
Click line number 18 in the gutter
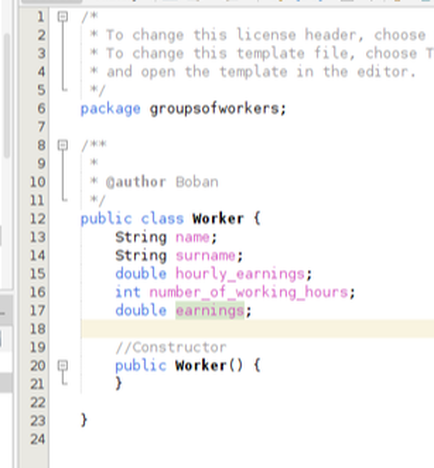pos(38,329)
